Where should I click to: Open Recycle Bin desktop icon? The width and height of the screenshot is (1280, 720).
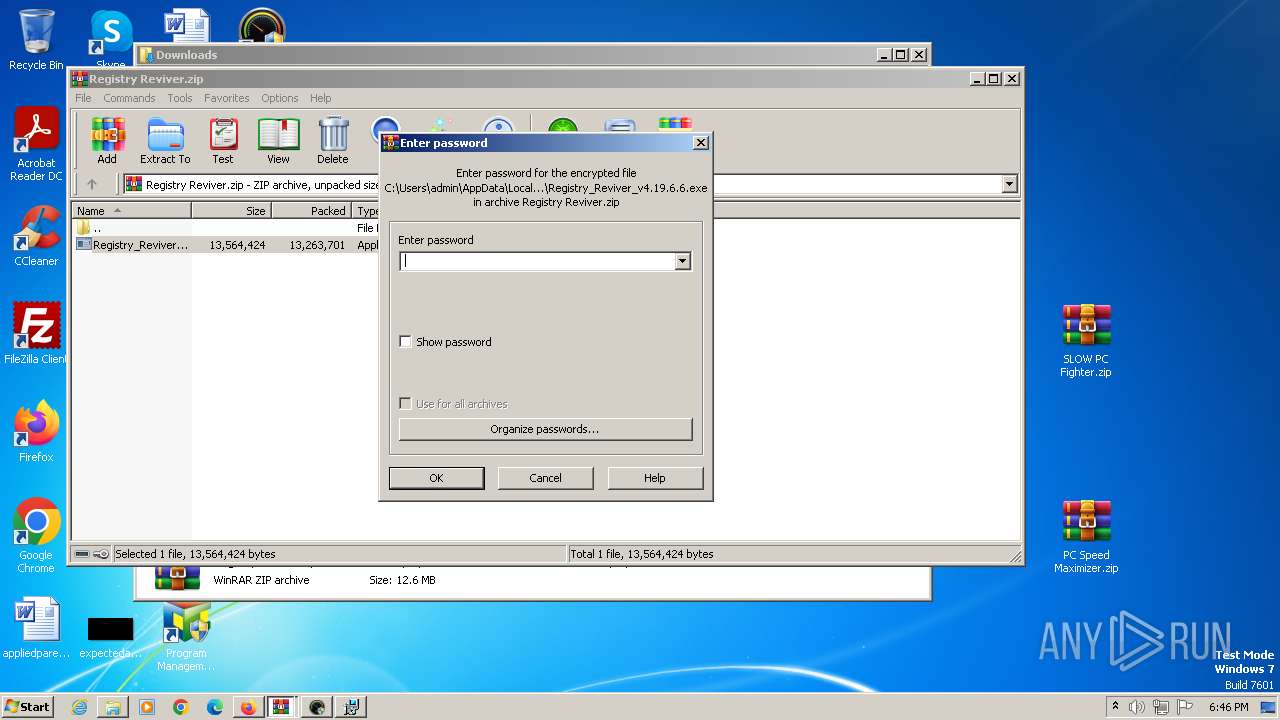click(x=36, y=40)
